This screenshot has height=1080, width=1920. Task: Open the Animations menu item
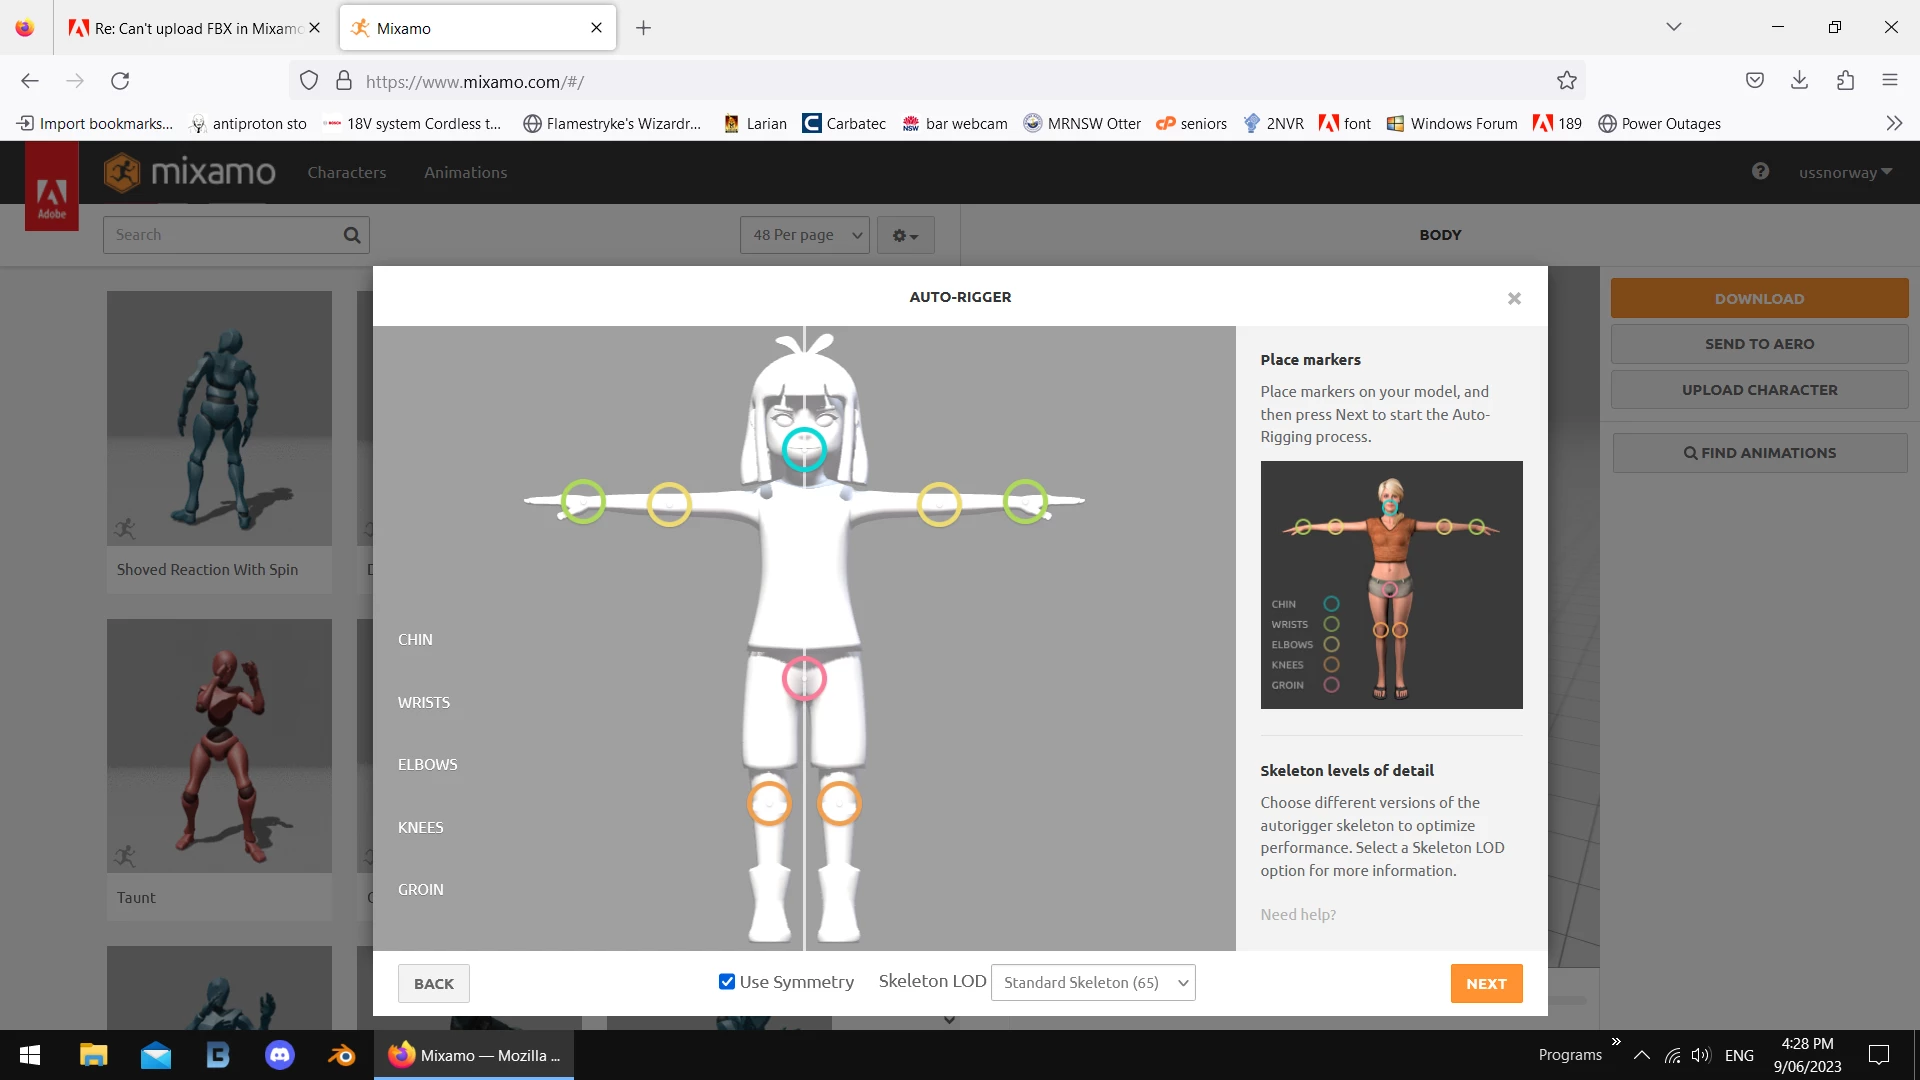(x=465, y=172)
